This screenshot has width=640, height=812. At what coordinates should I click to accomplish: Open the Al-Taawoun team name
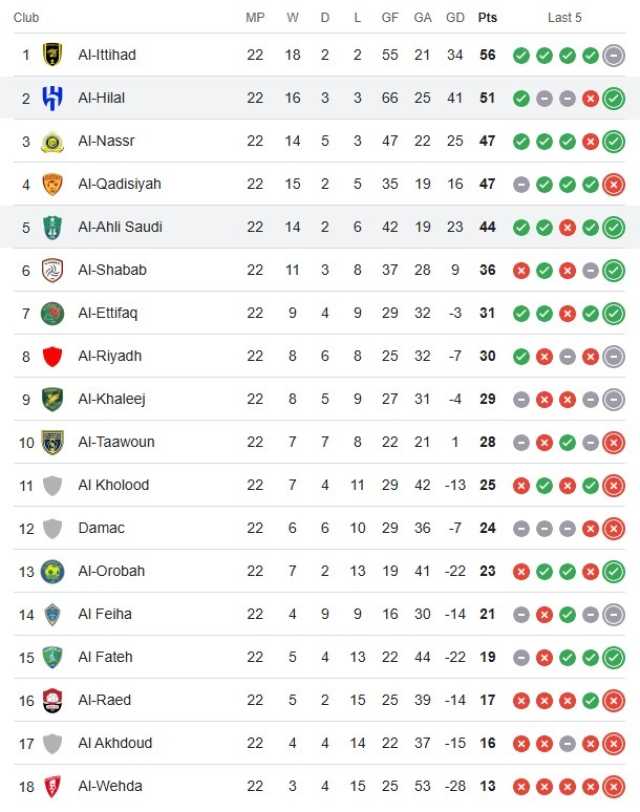[117, 442]
